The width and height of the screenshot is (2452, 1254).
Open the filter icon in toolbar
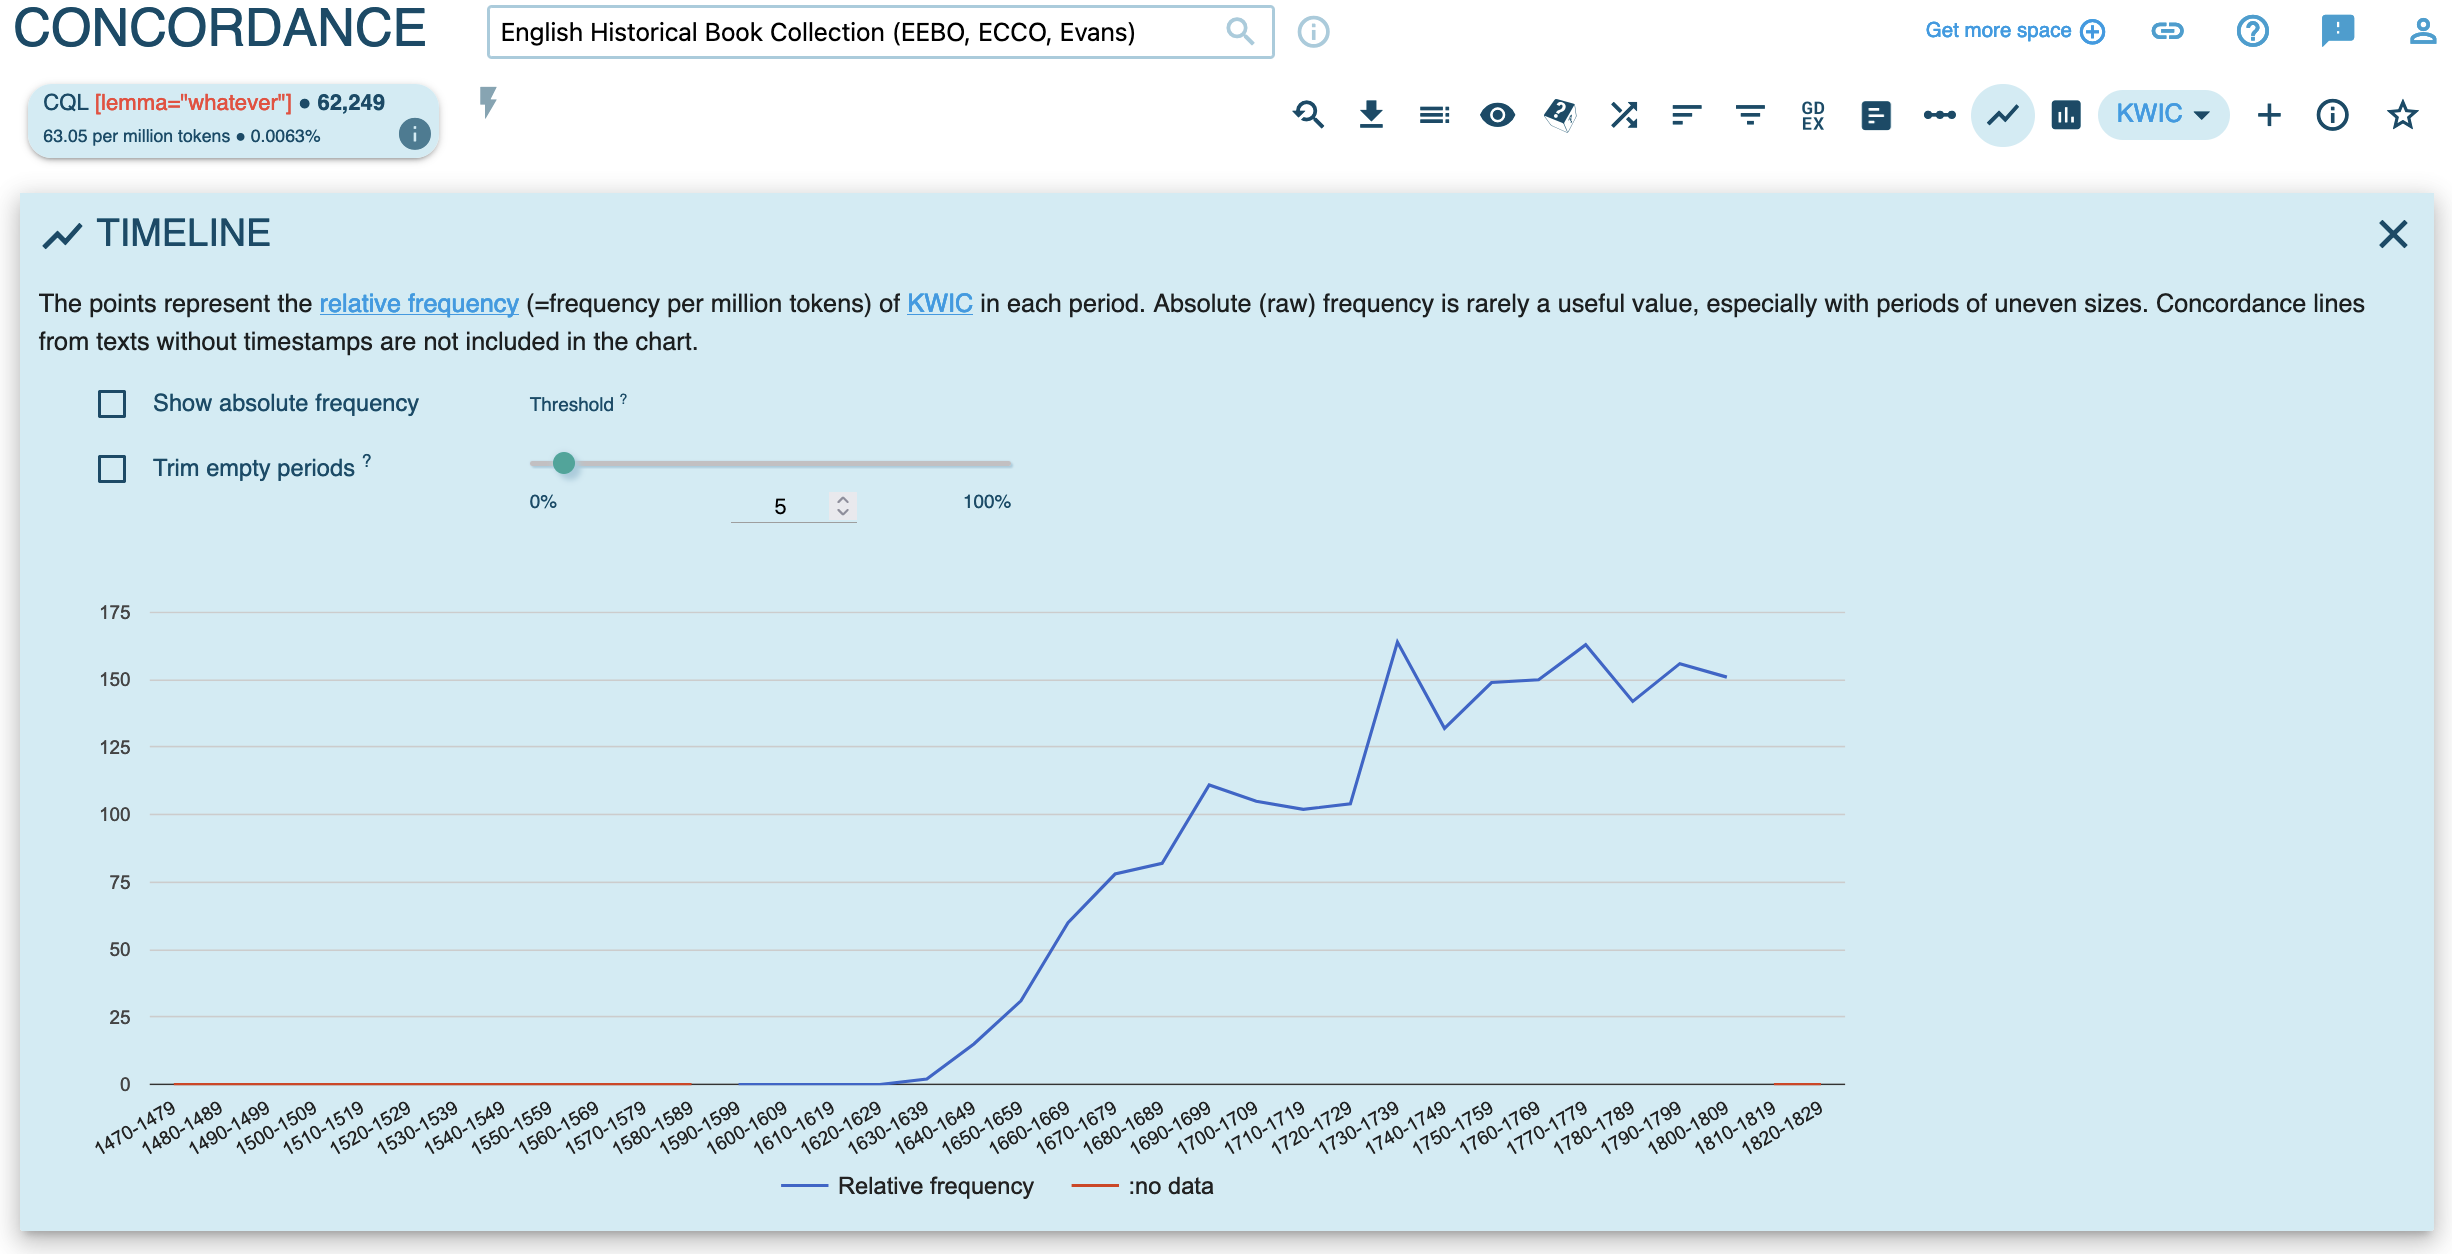click(1749, 115)
